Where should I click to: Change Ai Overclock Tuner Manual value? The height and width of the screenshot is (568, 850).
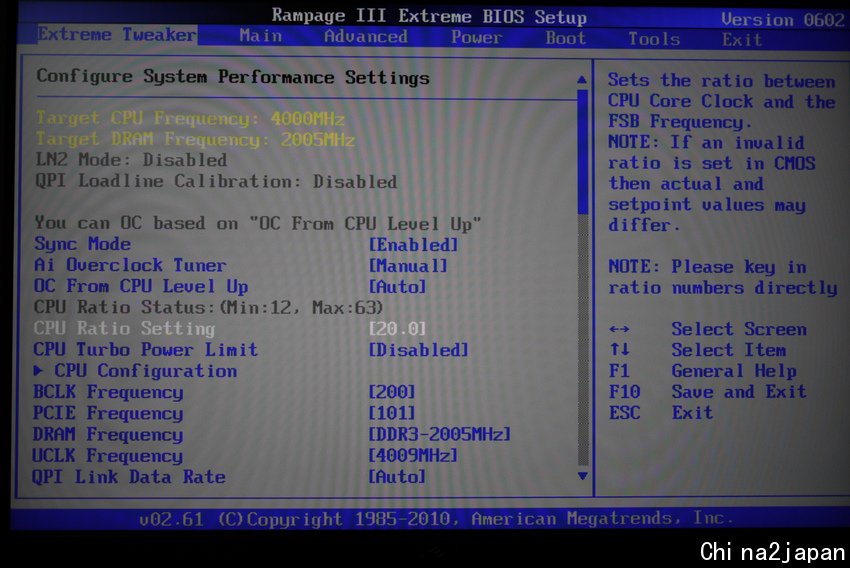(408, 266)
